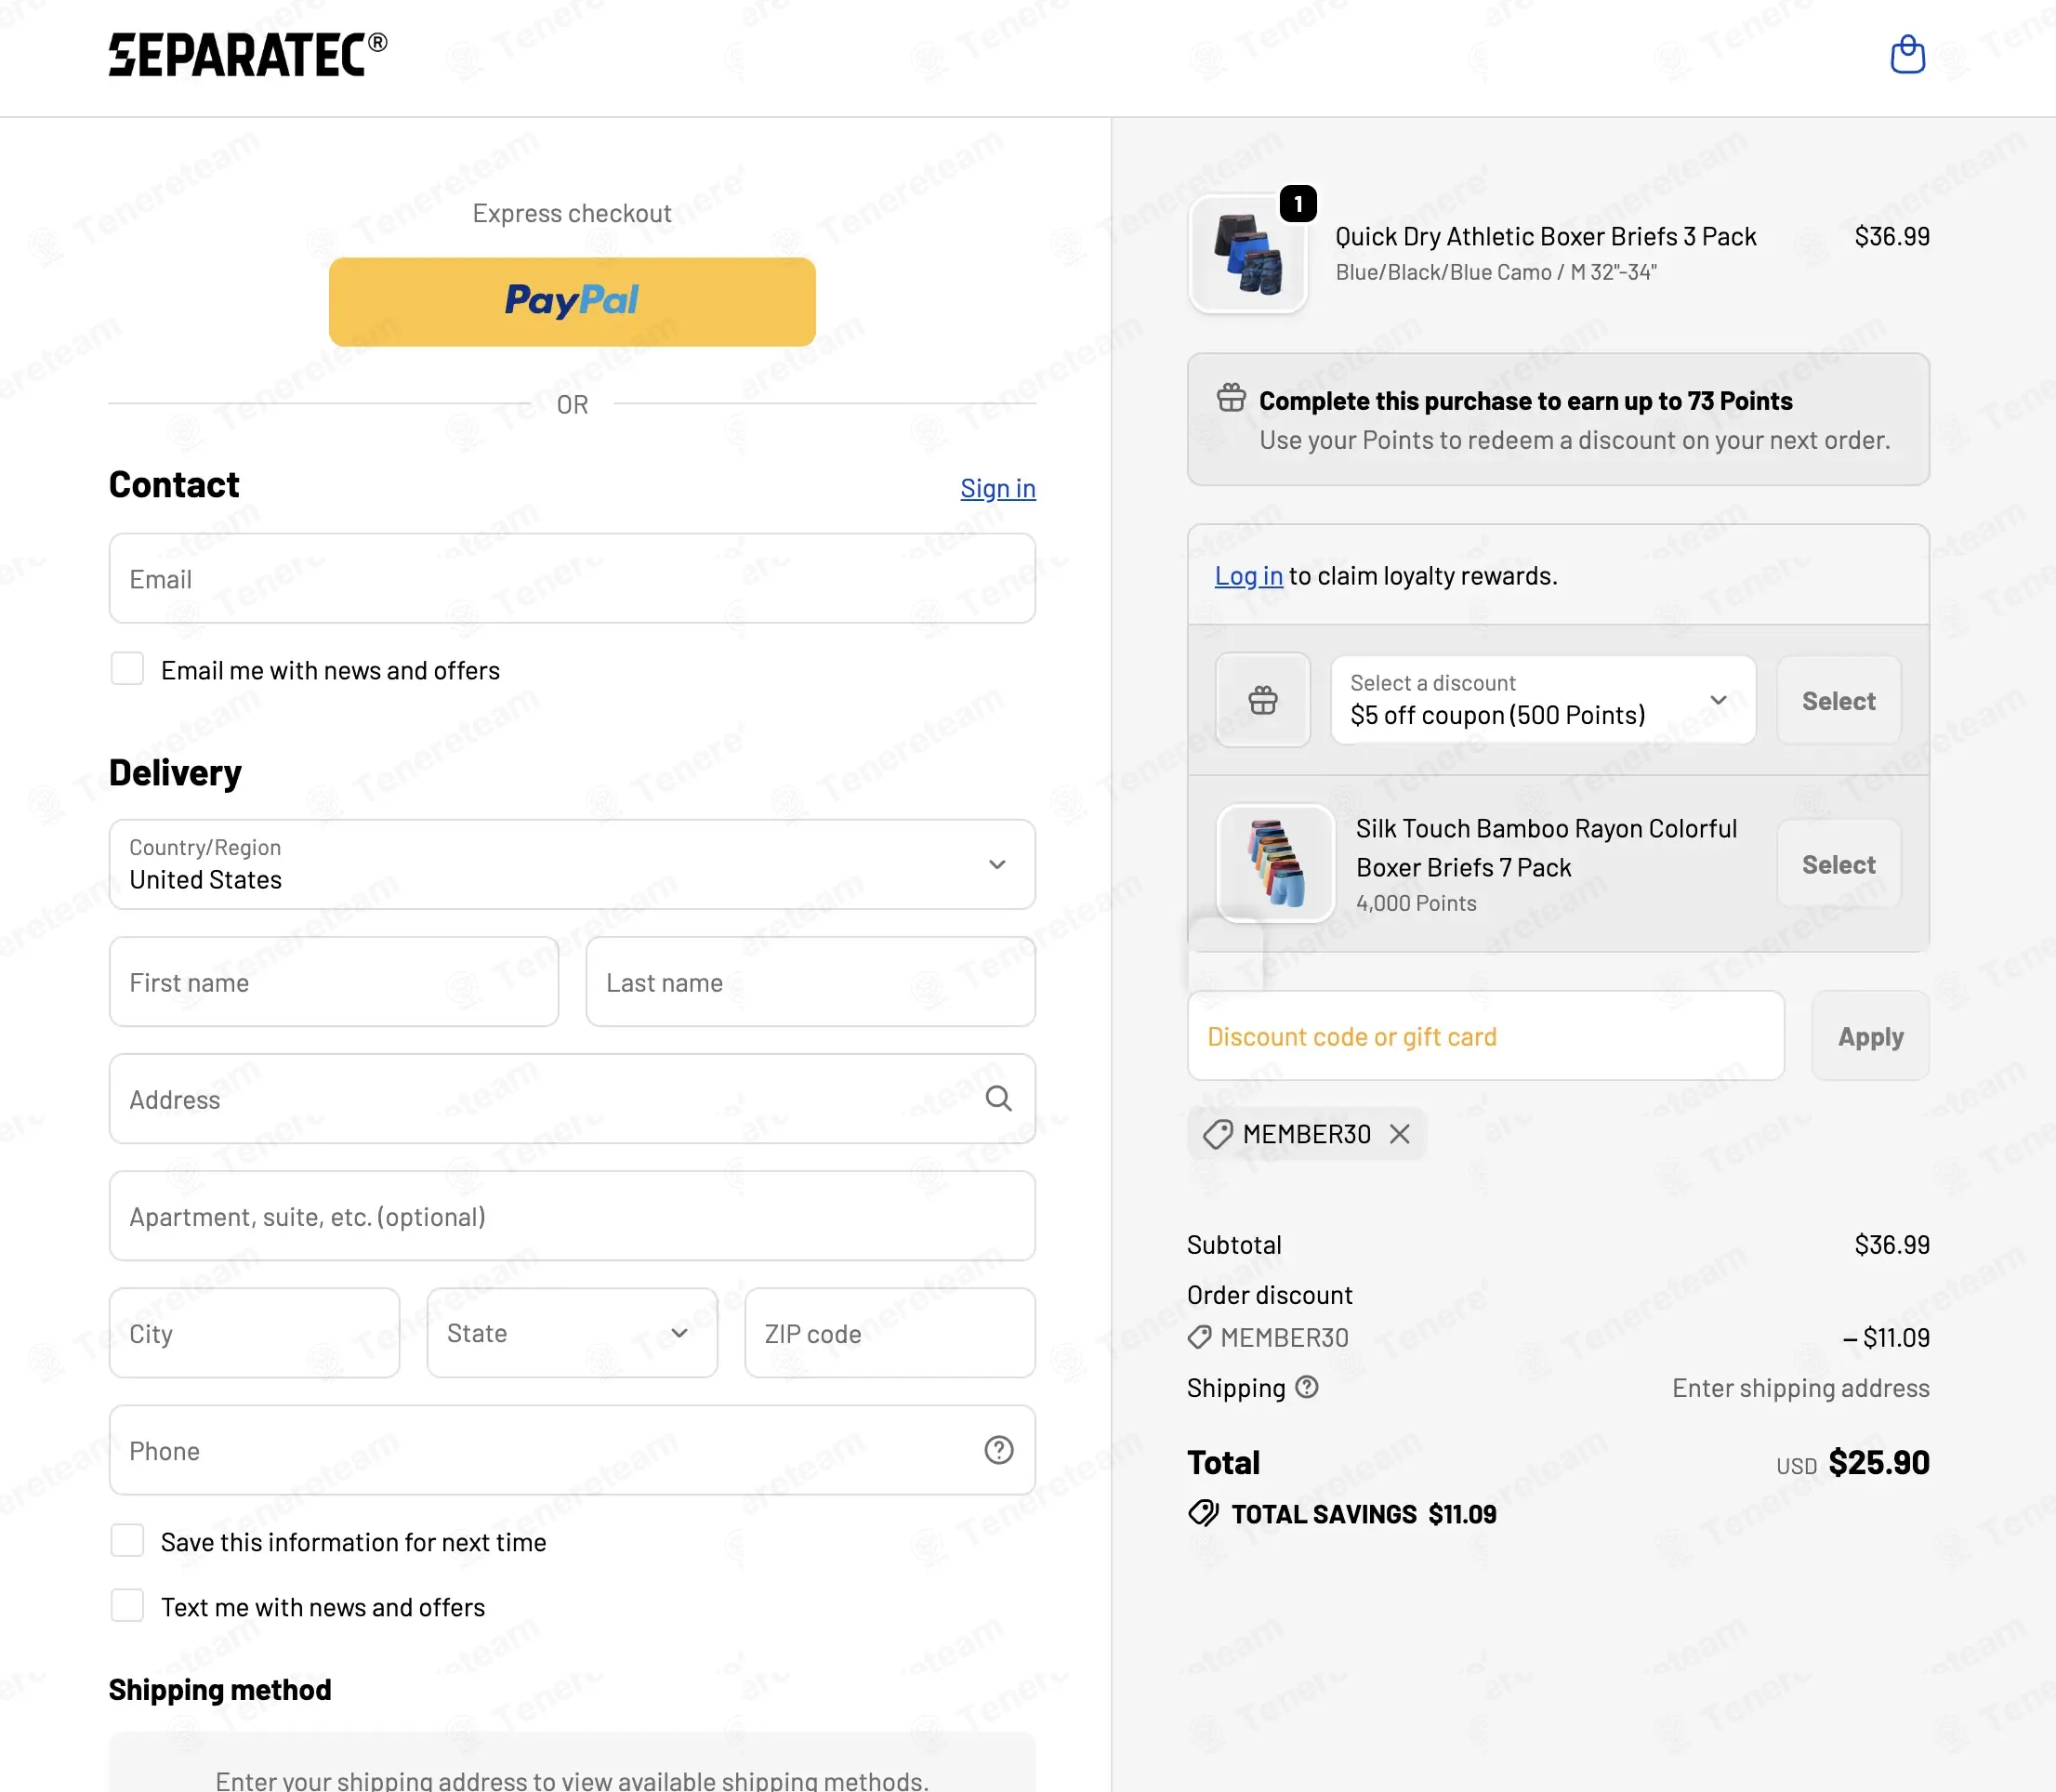Click the Enter shipping address text
Screen dimensions: 2056x1792
[x=1800, y=1388]
